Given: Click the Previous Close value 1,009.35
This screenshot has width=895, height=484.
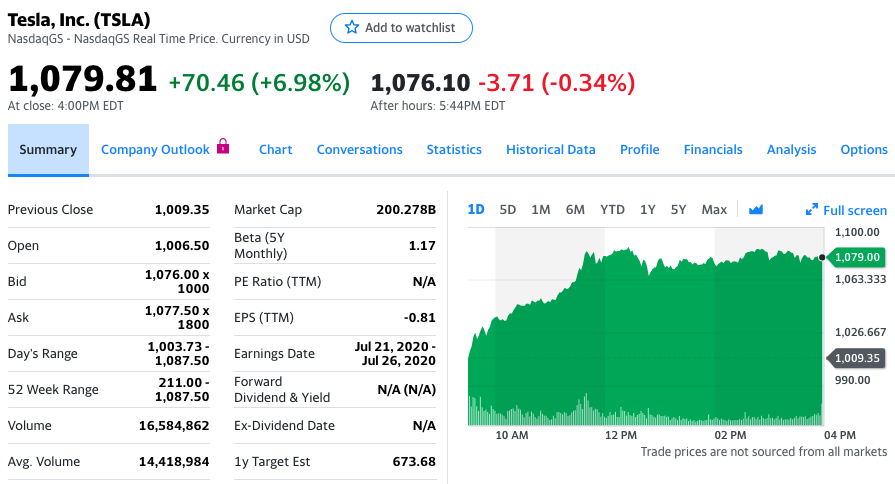Looking at the screenshot, I should coord(182,209).
